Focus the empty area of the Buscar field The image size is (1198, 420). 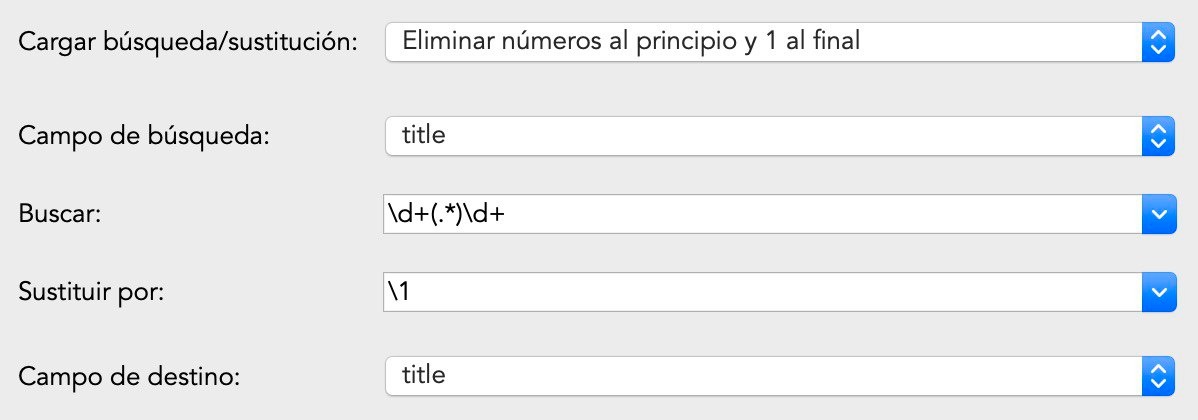tap(800, 214)
